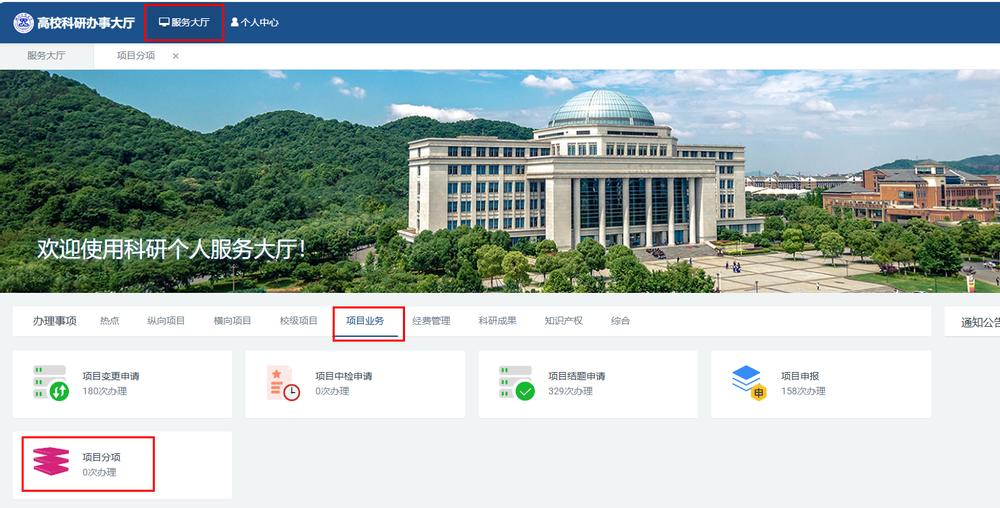Click the 个人中心 user icon
The height and width of the screenshot is (508, 1000).
[x=235, y=22]
